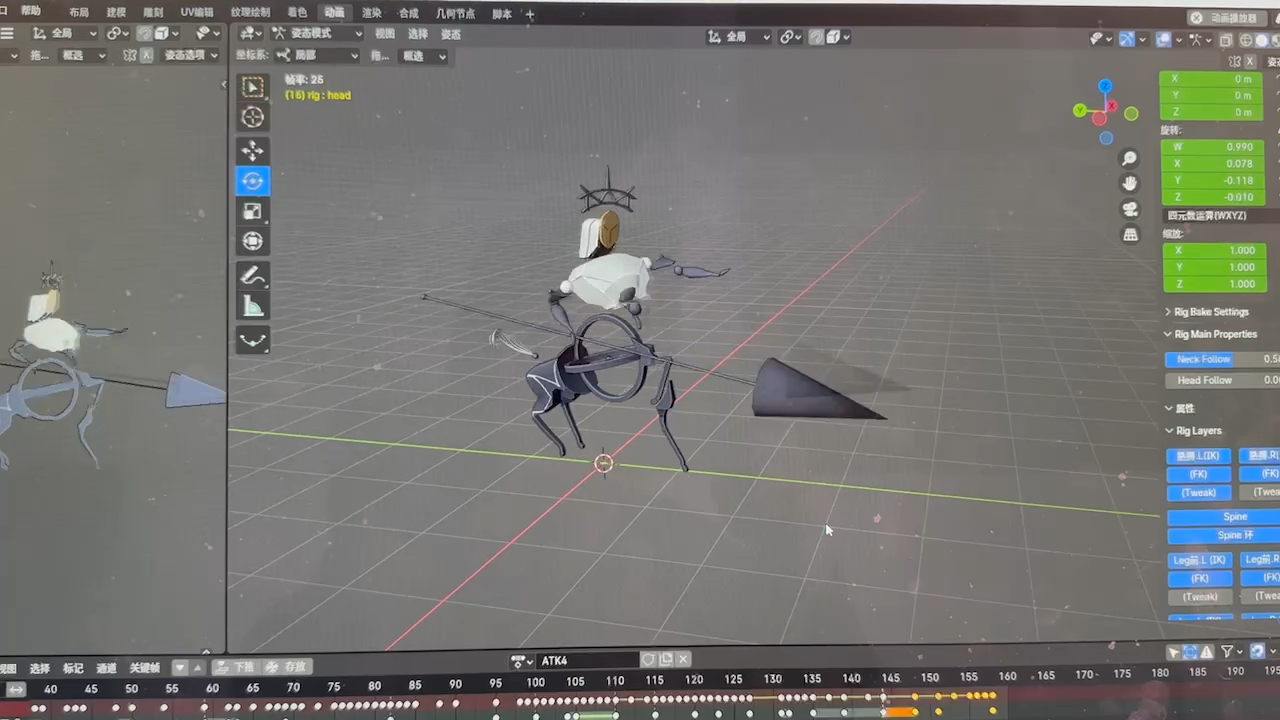Click the ATK4 action name field
Screen dimensions: 1280x720
coord(587,661)
